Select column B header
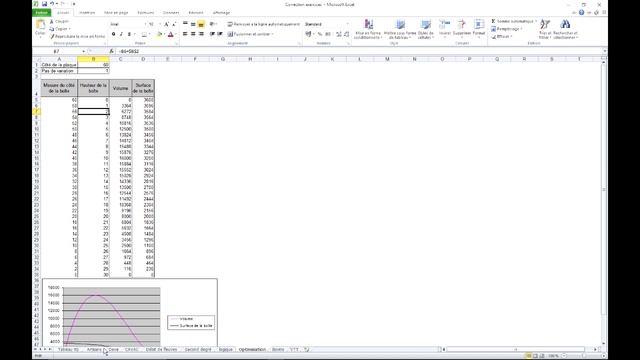The image size is (640, 360). (x=93, y=59)
